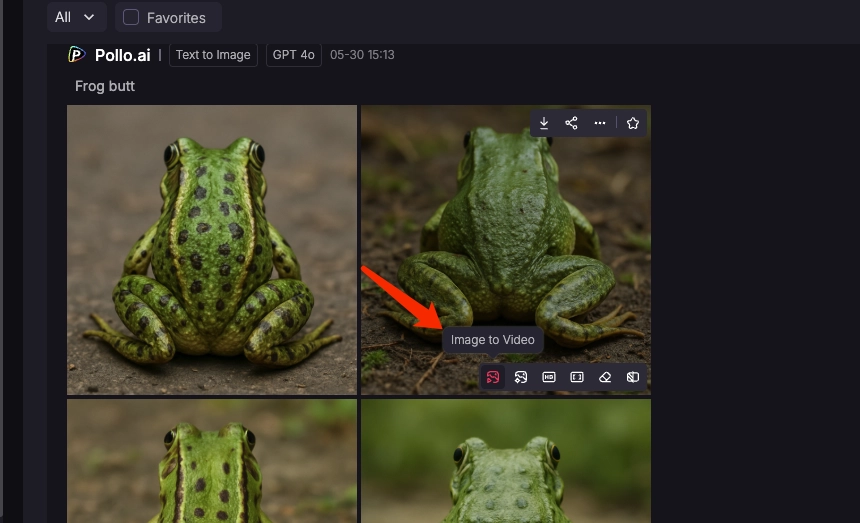This screenshot has height=523, width=860.
Task: Click the Text to Image tag
Action: click(213, 55)
